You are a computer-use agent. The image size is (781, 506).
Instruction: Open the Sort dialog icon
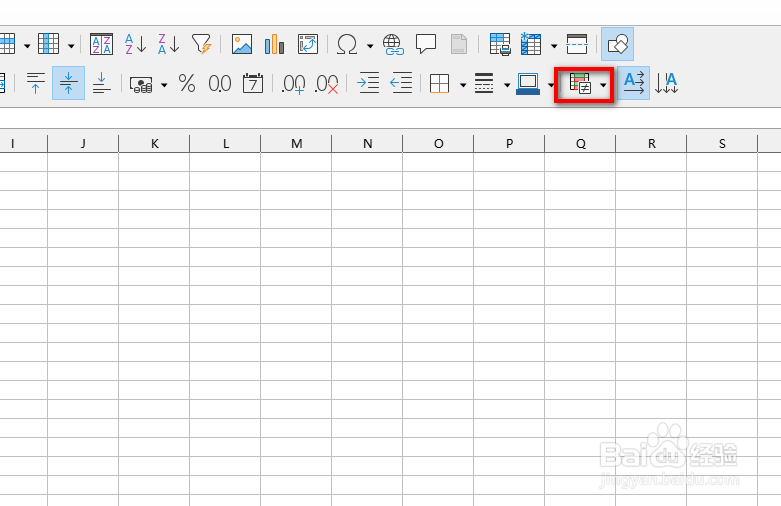point(102,44)
